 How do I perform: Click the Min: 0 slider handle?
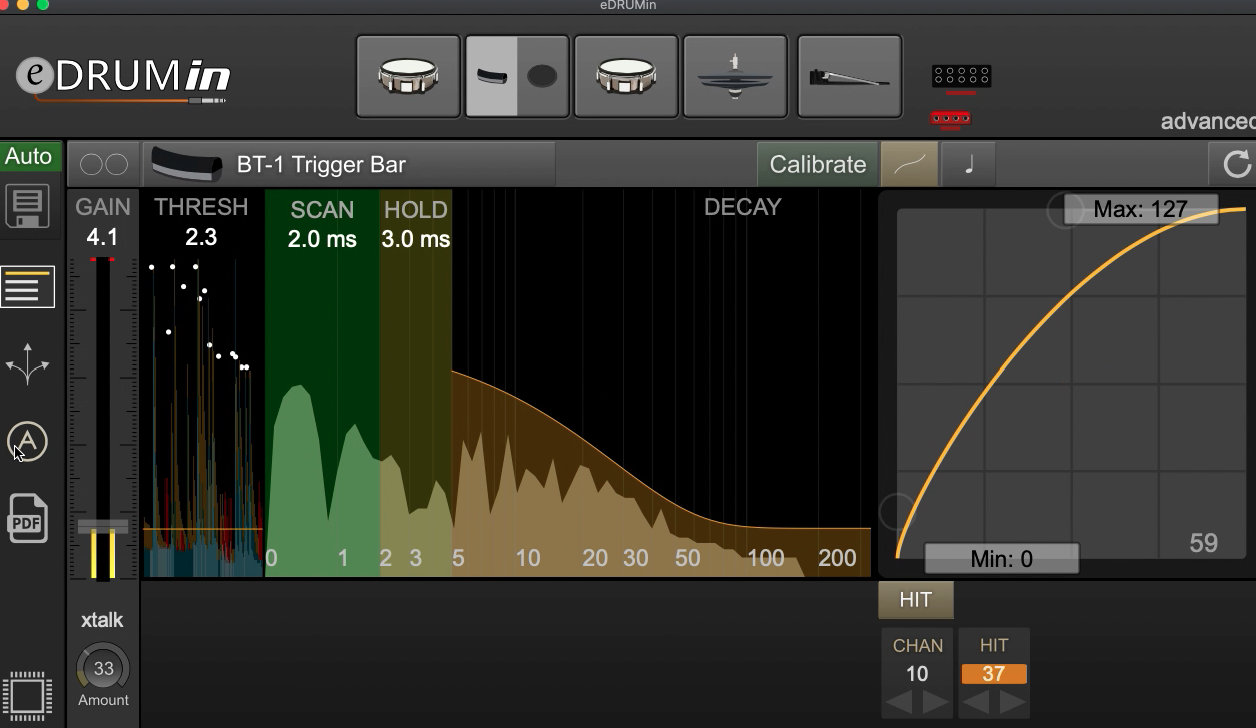click(x=1001, y=558)
